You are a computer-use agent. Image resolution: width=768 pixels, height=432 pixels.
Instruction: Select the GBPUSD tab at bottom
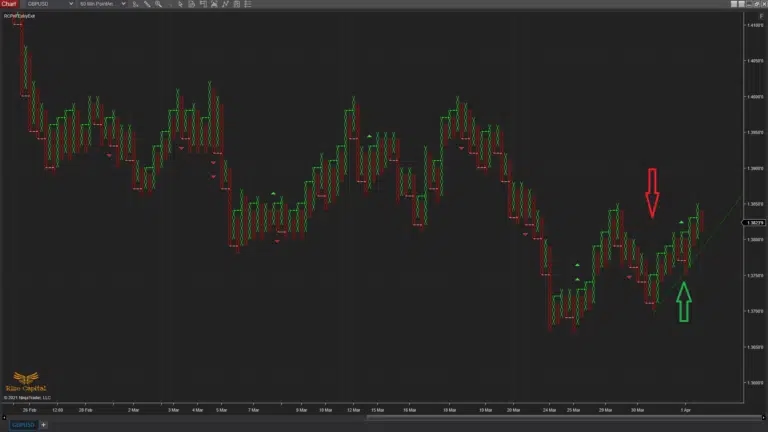(20, 424)
